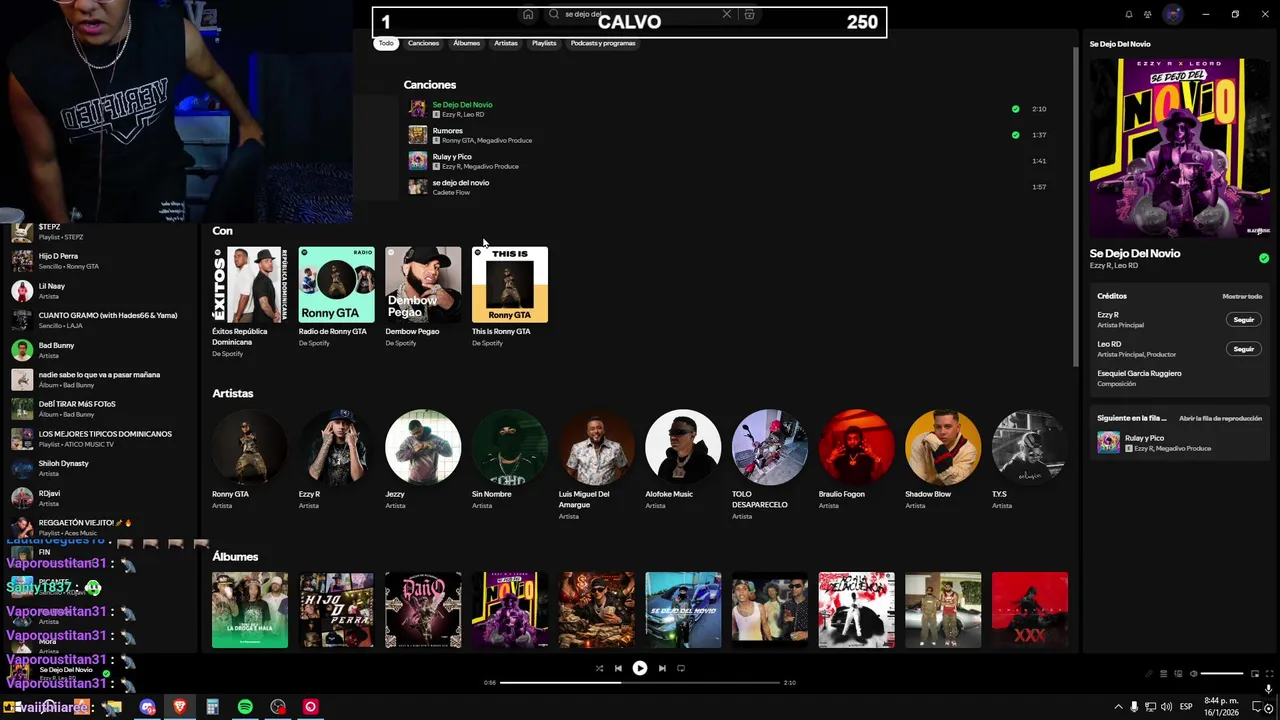Screen dimensions: 1280x720
Task: Clear the search field with the X
Action: (727, 14)
